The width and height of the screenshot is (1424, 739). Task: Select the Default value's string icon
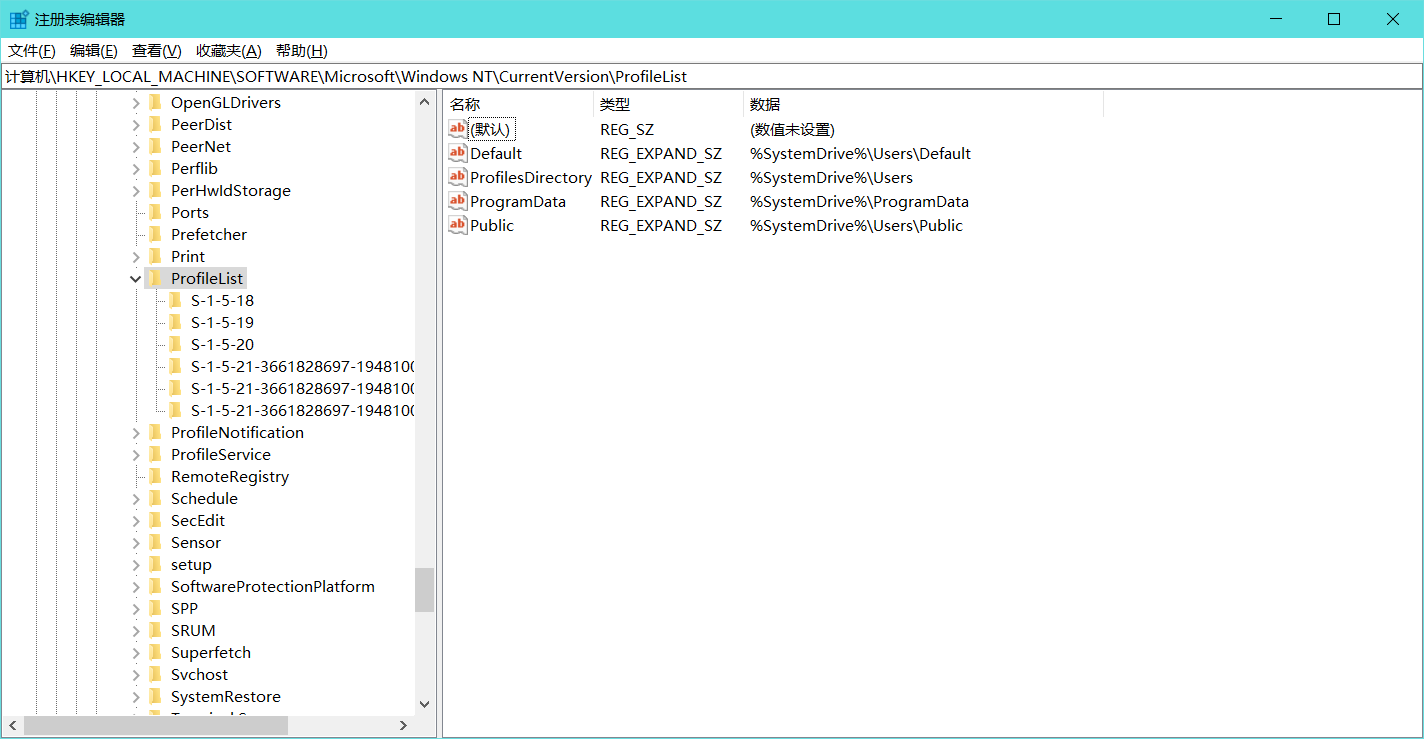click(x=457, y=153)
